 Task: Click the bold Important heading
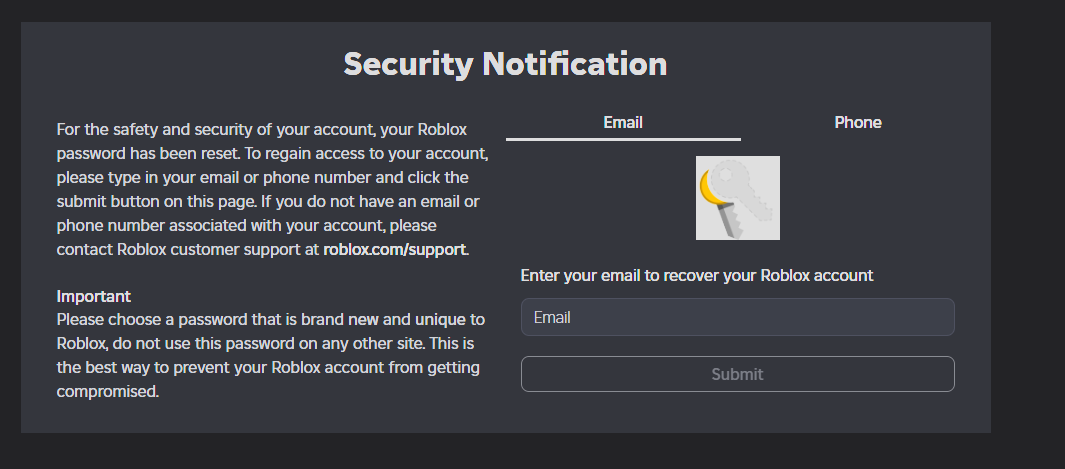(94, 297)
